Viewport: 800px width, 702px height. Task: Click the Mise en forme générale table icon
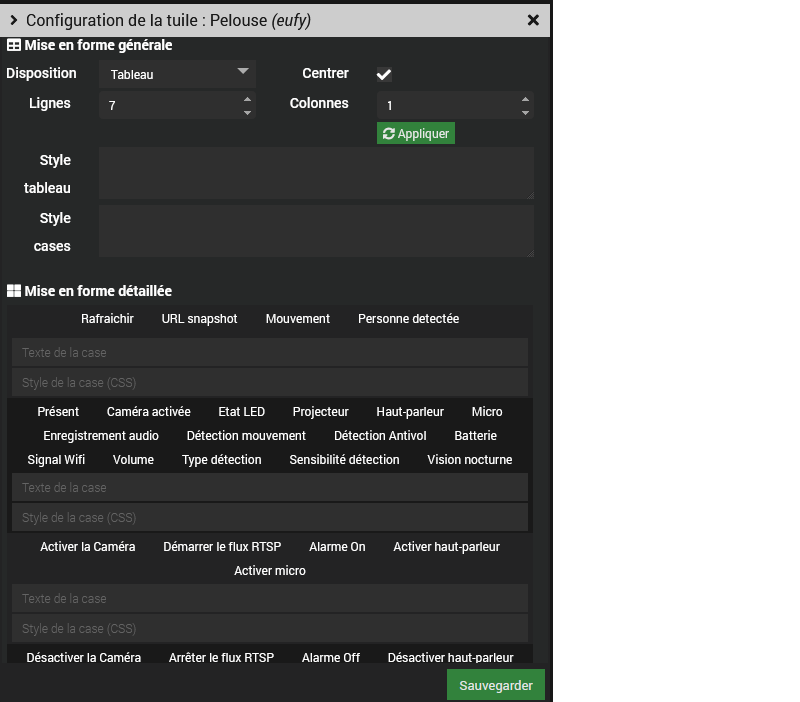(14, 45)
